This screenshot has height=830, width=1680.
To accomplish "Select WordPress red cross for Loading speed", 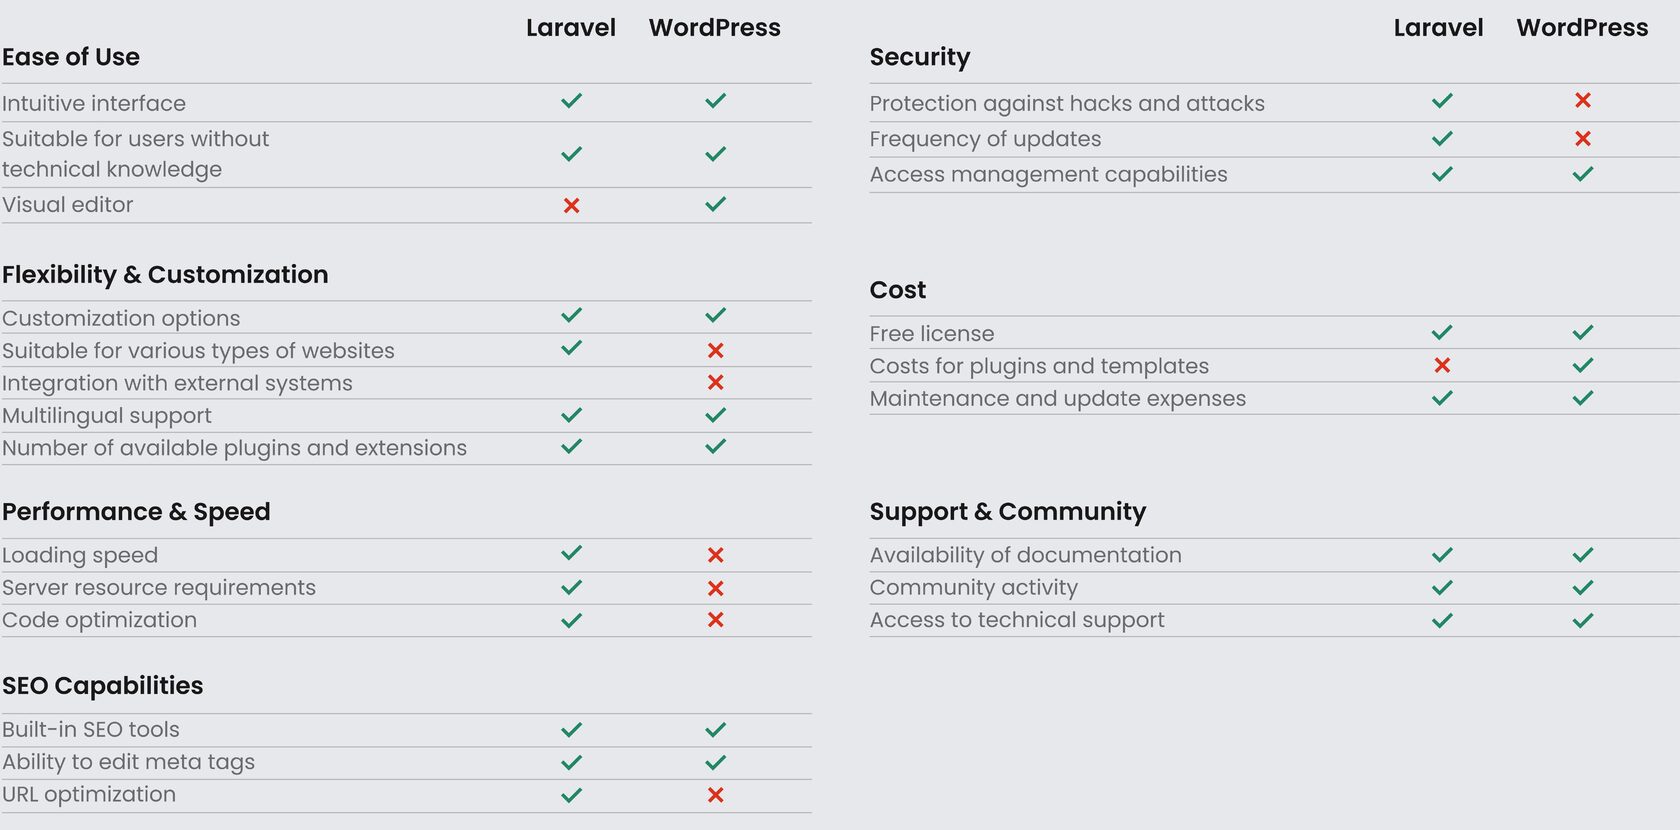I will pyautogui.click(x=715, y=555).
